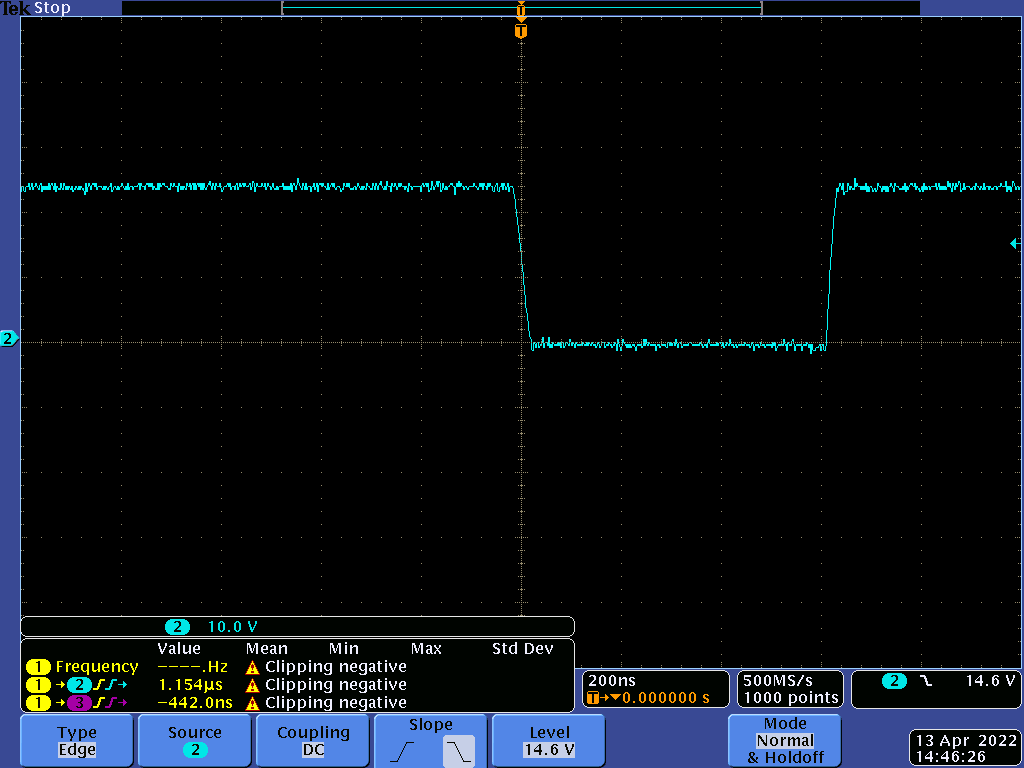Click the 14.6 V trigger level readout
Viewport: 1024px width, 768px height.
(x=990, y=680)
